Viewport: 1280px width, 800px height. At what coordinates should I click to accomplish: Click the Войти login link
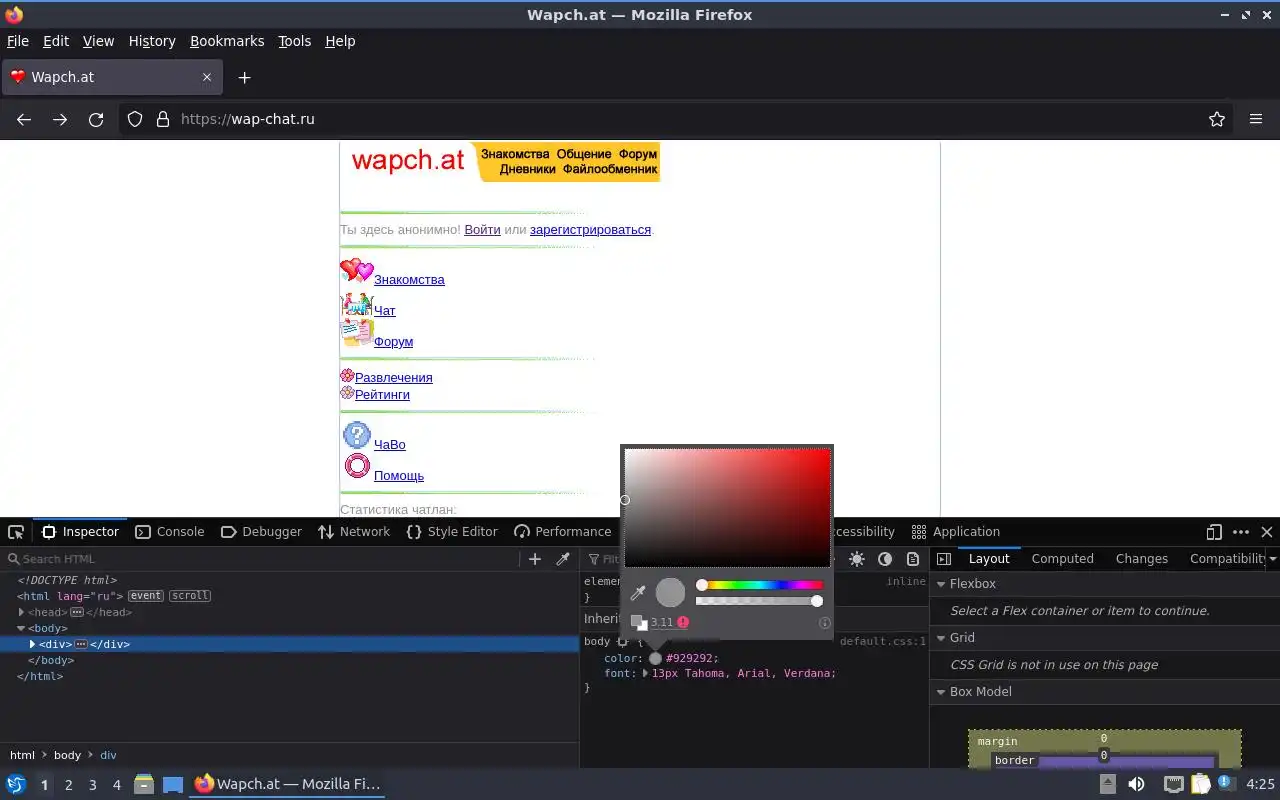tap(482, 229)
